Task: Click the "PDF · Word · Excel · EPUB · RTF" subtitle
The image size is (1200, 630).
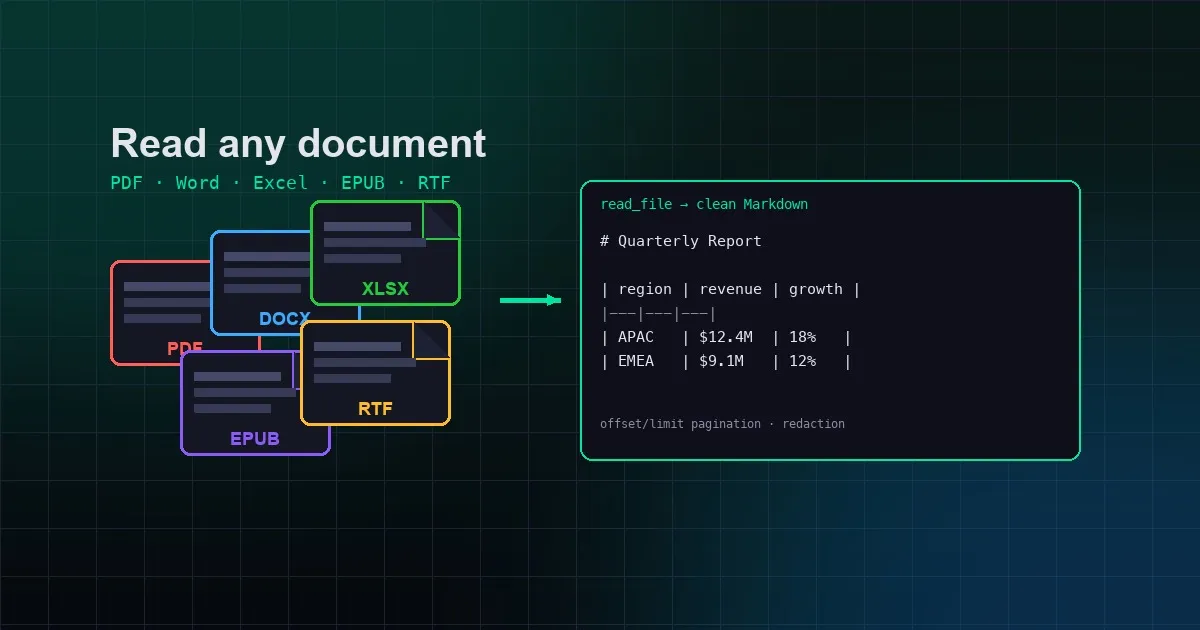Action: 280,183
